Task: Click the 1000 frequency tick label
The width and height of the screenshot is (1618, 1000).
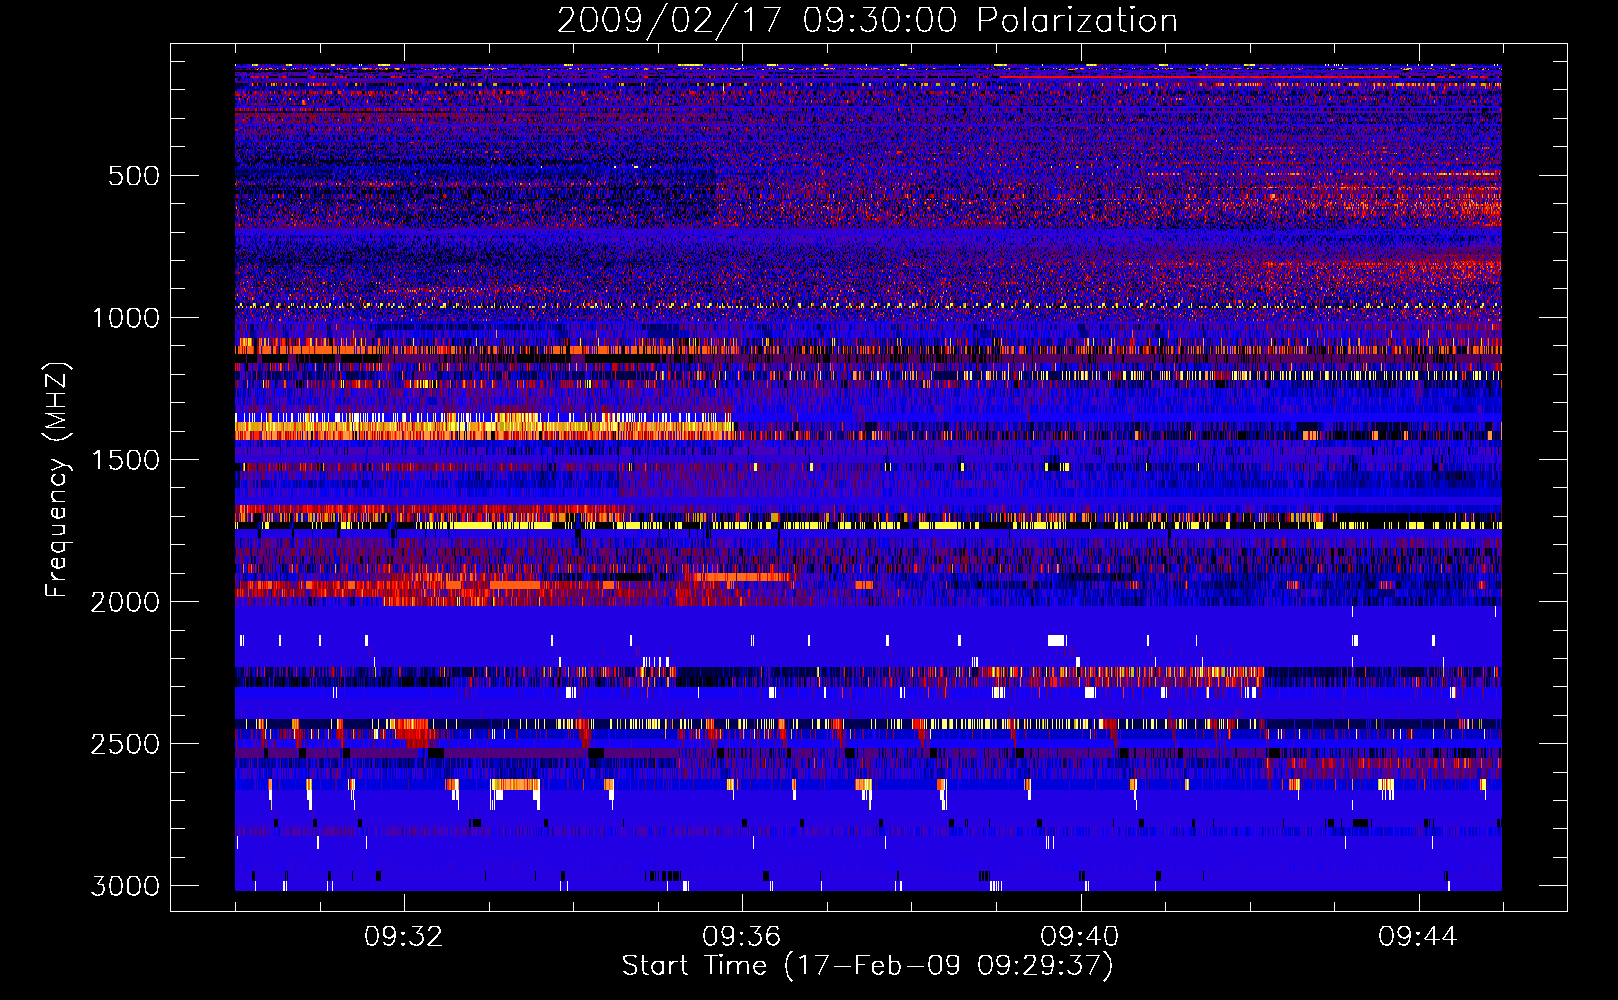Action: tap(125, 318)
